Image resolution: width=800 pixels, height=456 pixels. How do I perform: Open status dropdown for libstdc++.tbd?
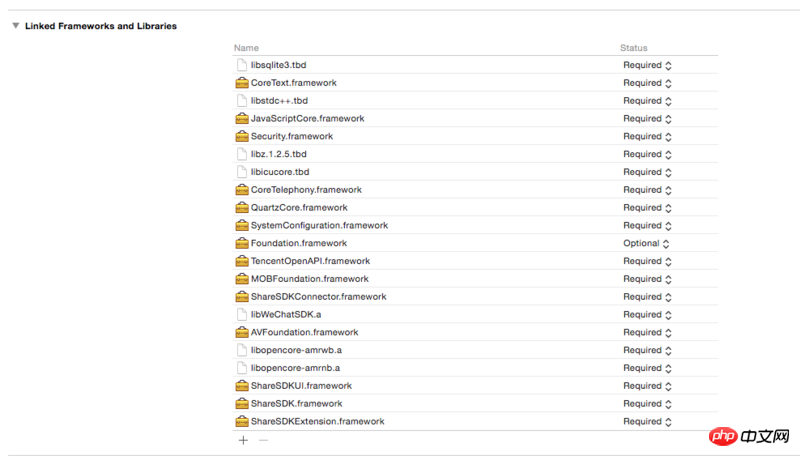[x=647, y=100]
